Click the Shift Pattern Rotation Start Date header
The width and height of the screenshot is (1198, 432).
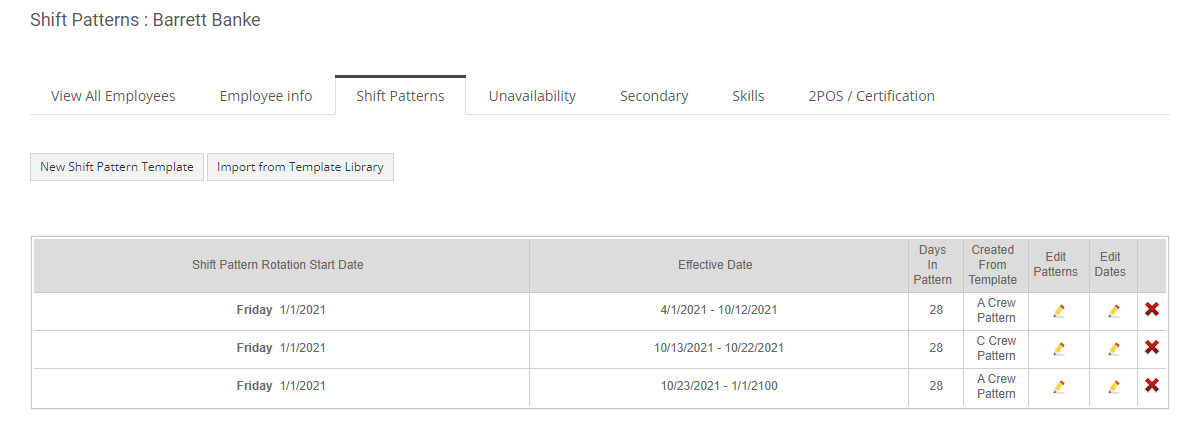[x=278, y=265]
